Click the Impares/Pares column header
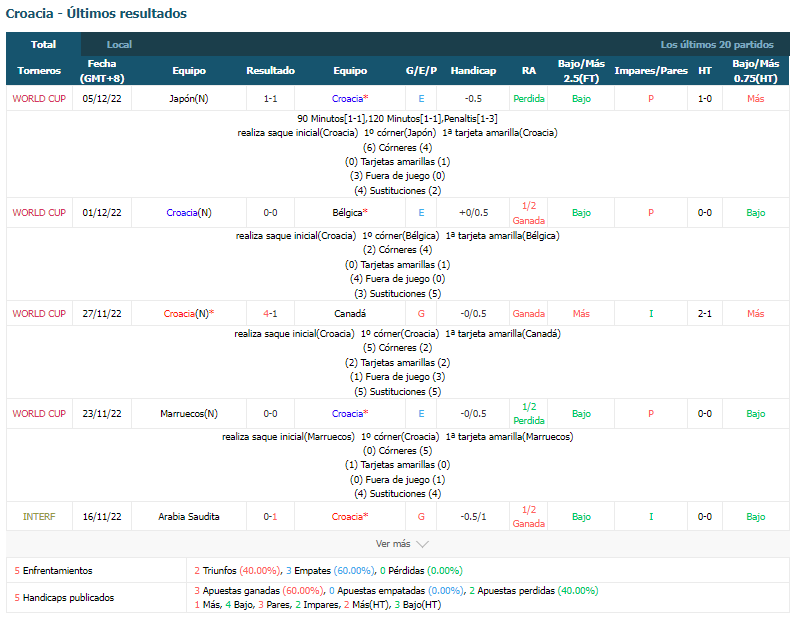798x619 pixels. coord(650,71)
